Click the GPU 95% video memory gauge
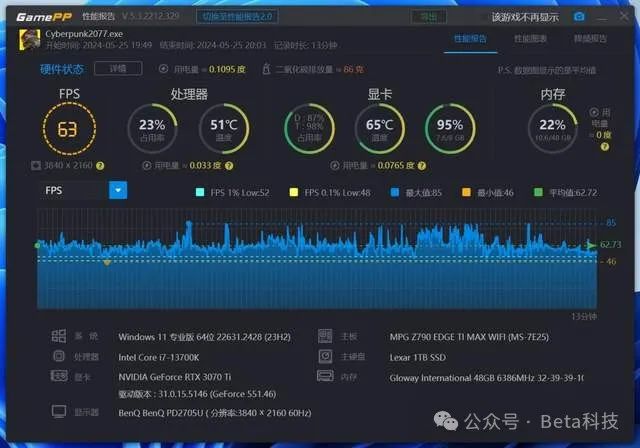Screen dimensions: 640x448 [450, 129]
